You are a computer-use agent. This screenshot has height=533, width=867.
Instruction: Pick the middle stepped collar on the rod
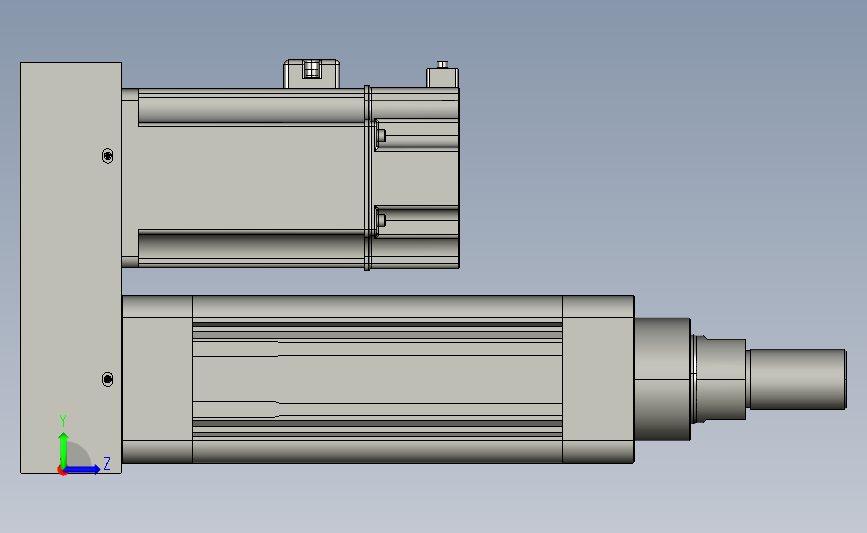pos(719,379)
